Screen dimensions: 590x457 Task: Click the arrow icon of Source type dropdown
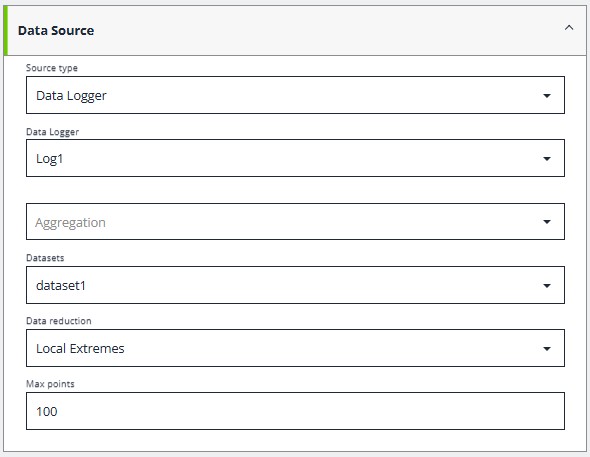point(547,96)
